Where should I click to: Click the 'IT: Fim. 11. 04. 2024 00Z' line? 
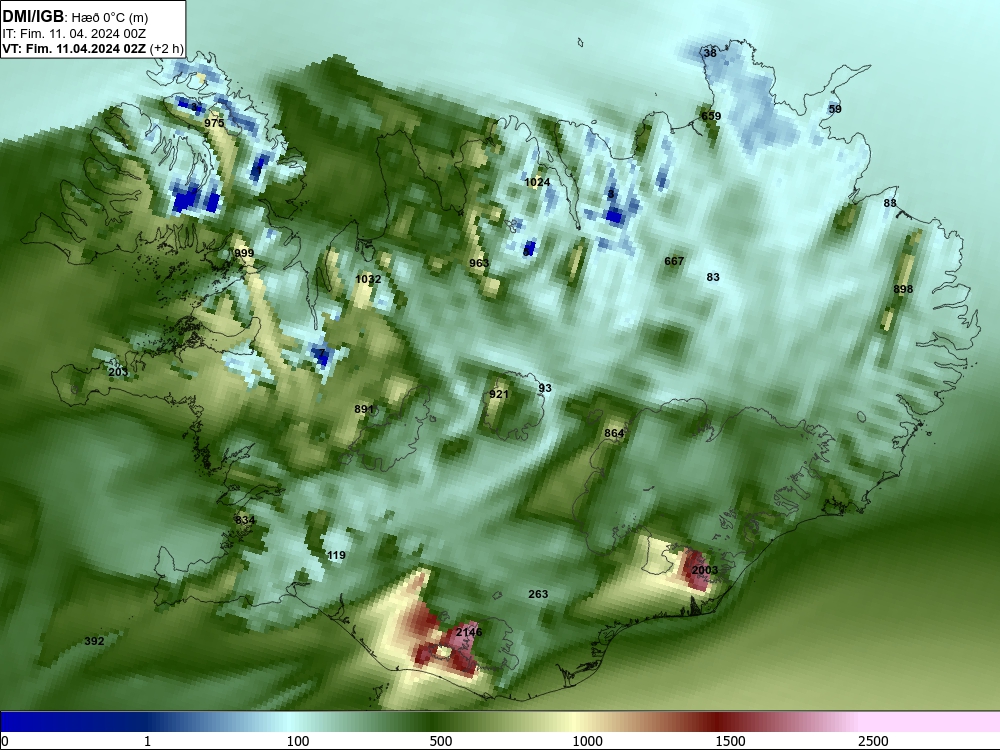tap(74, 33)
